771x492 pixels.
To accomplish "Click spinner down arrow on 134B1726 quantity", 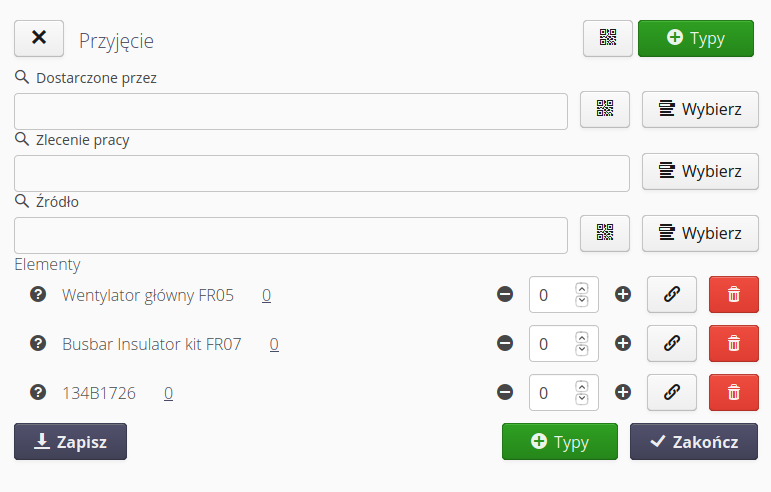I will pyautogui.click(x=582, y=399).
